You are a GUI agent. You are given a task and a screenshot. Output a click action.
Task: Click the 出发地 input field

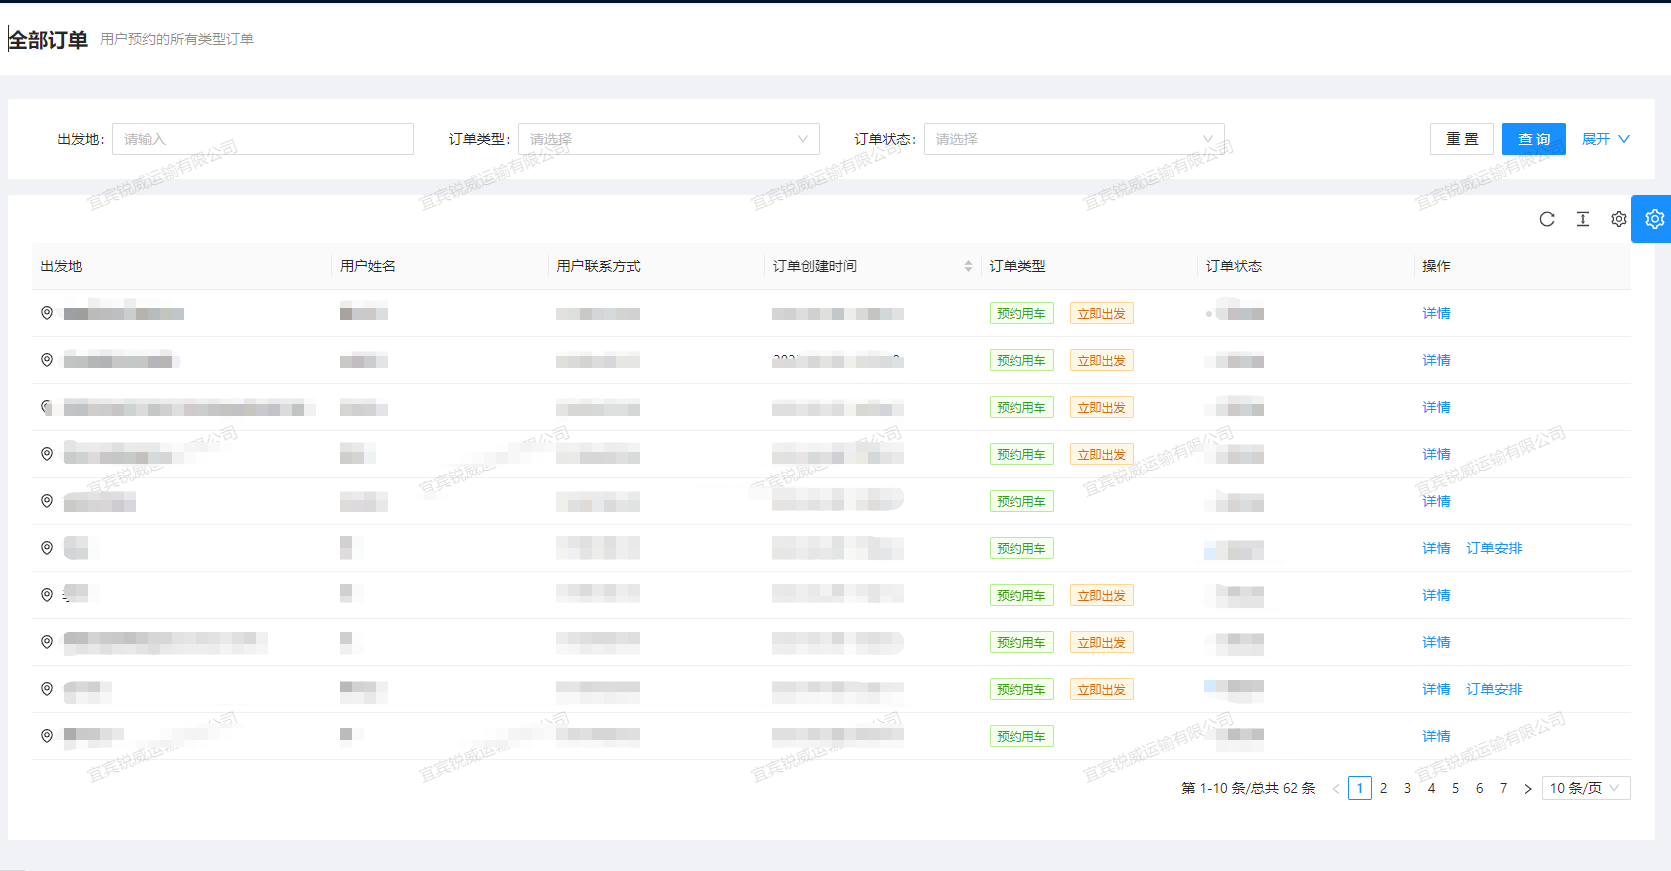[263, 139]
